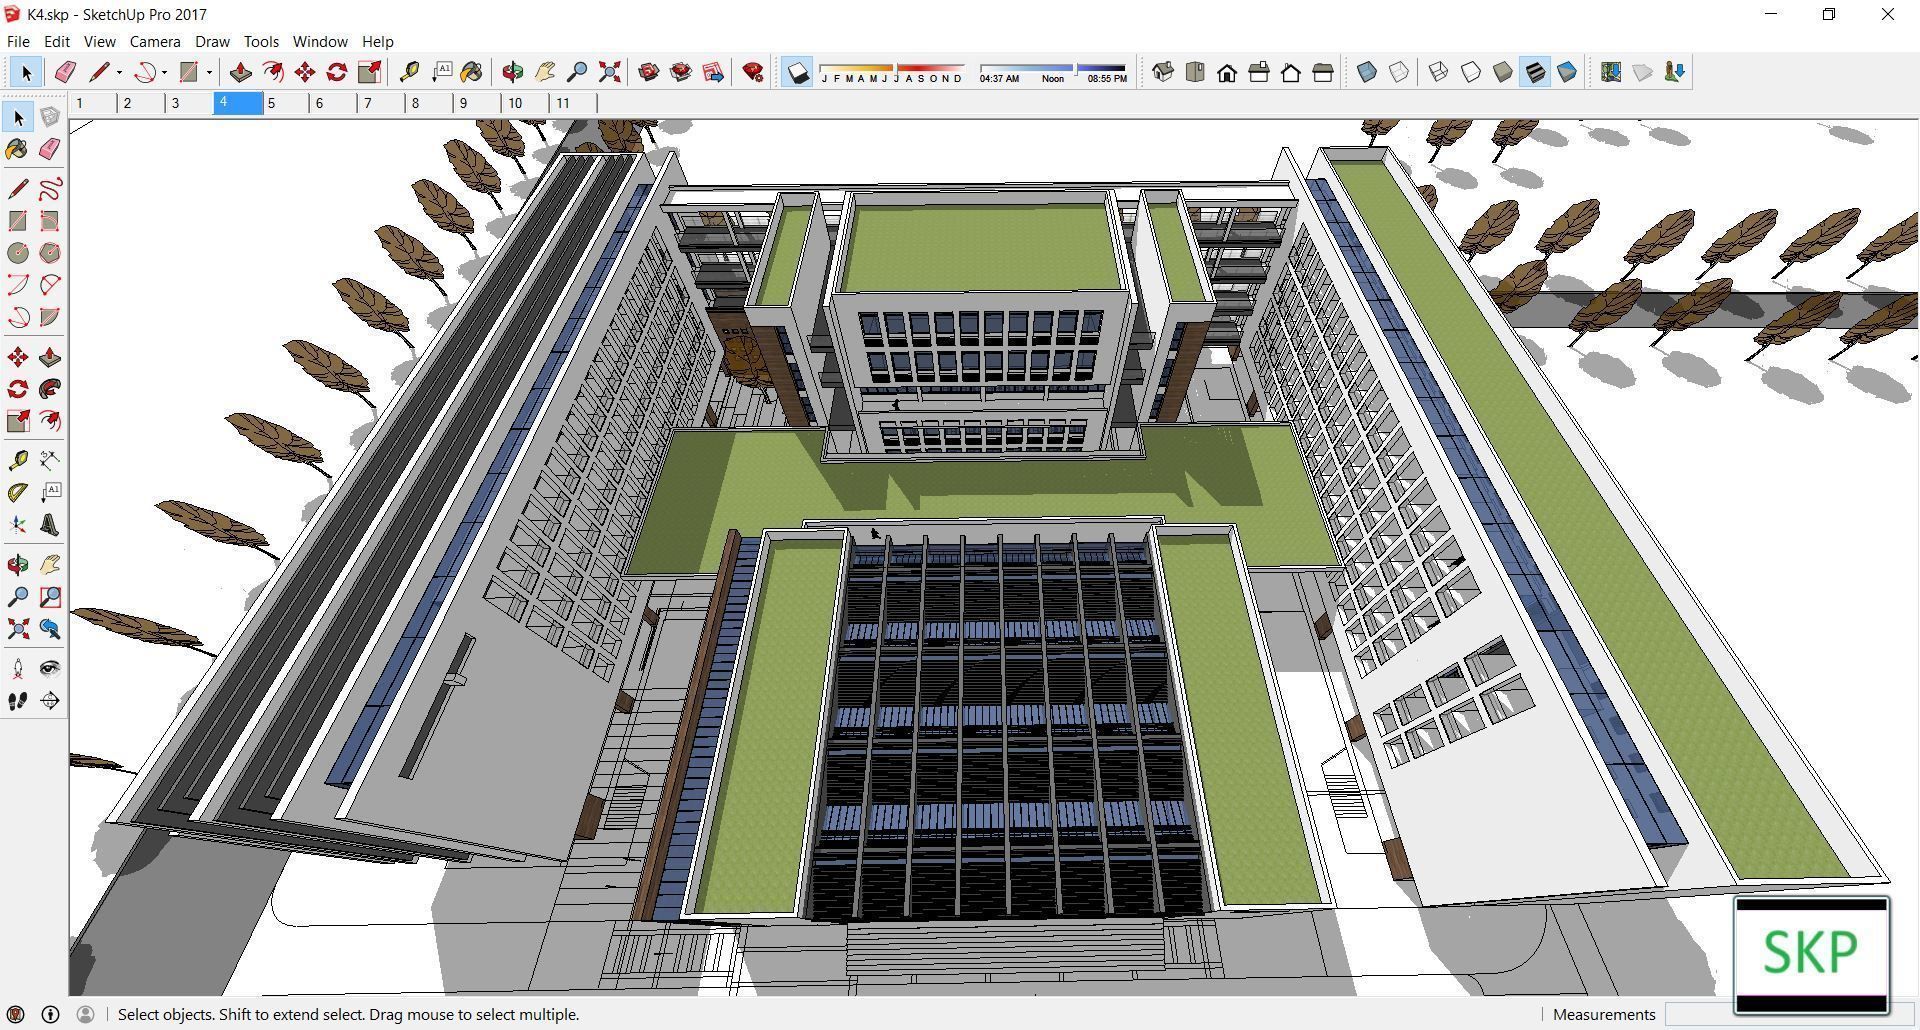Switch to Iso view icon
The height and width of the screenshot is (1030, 1920).
click(x=1163, y=72)
